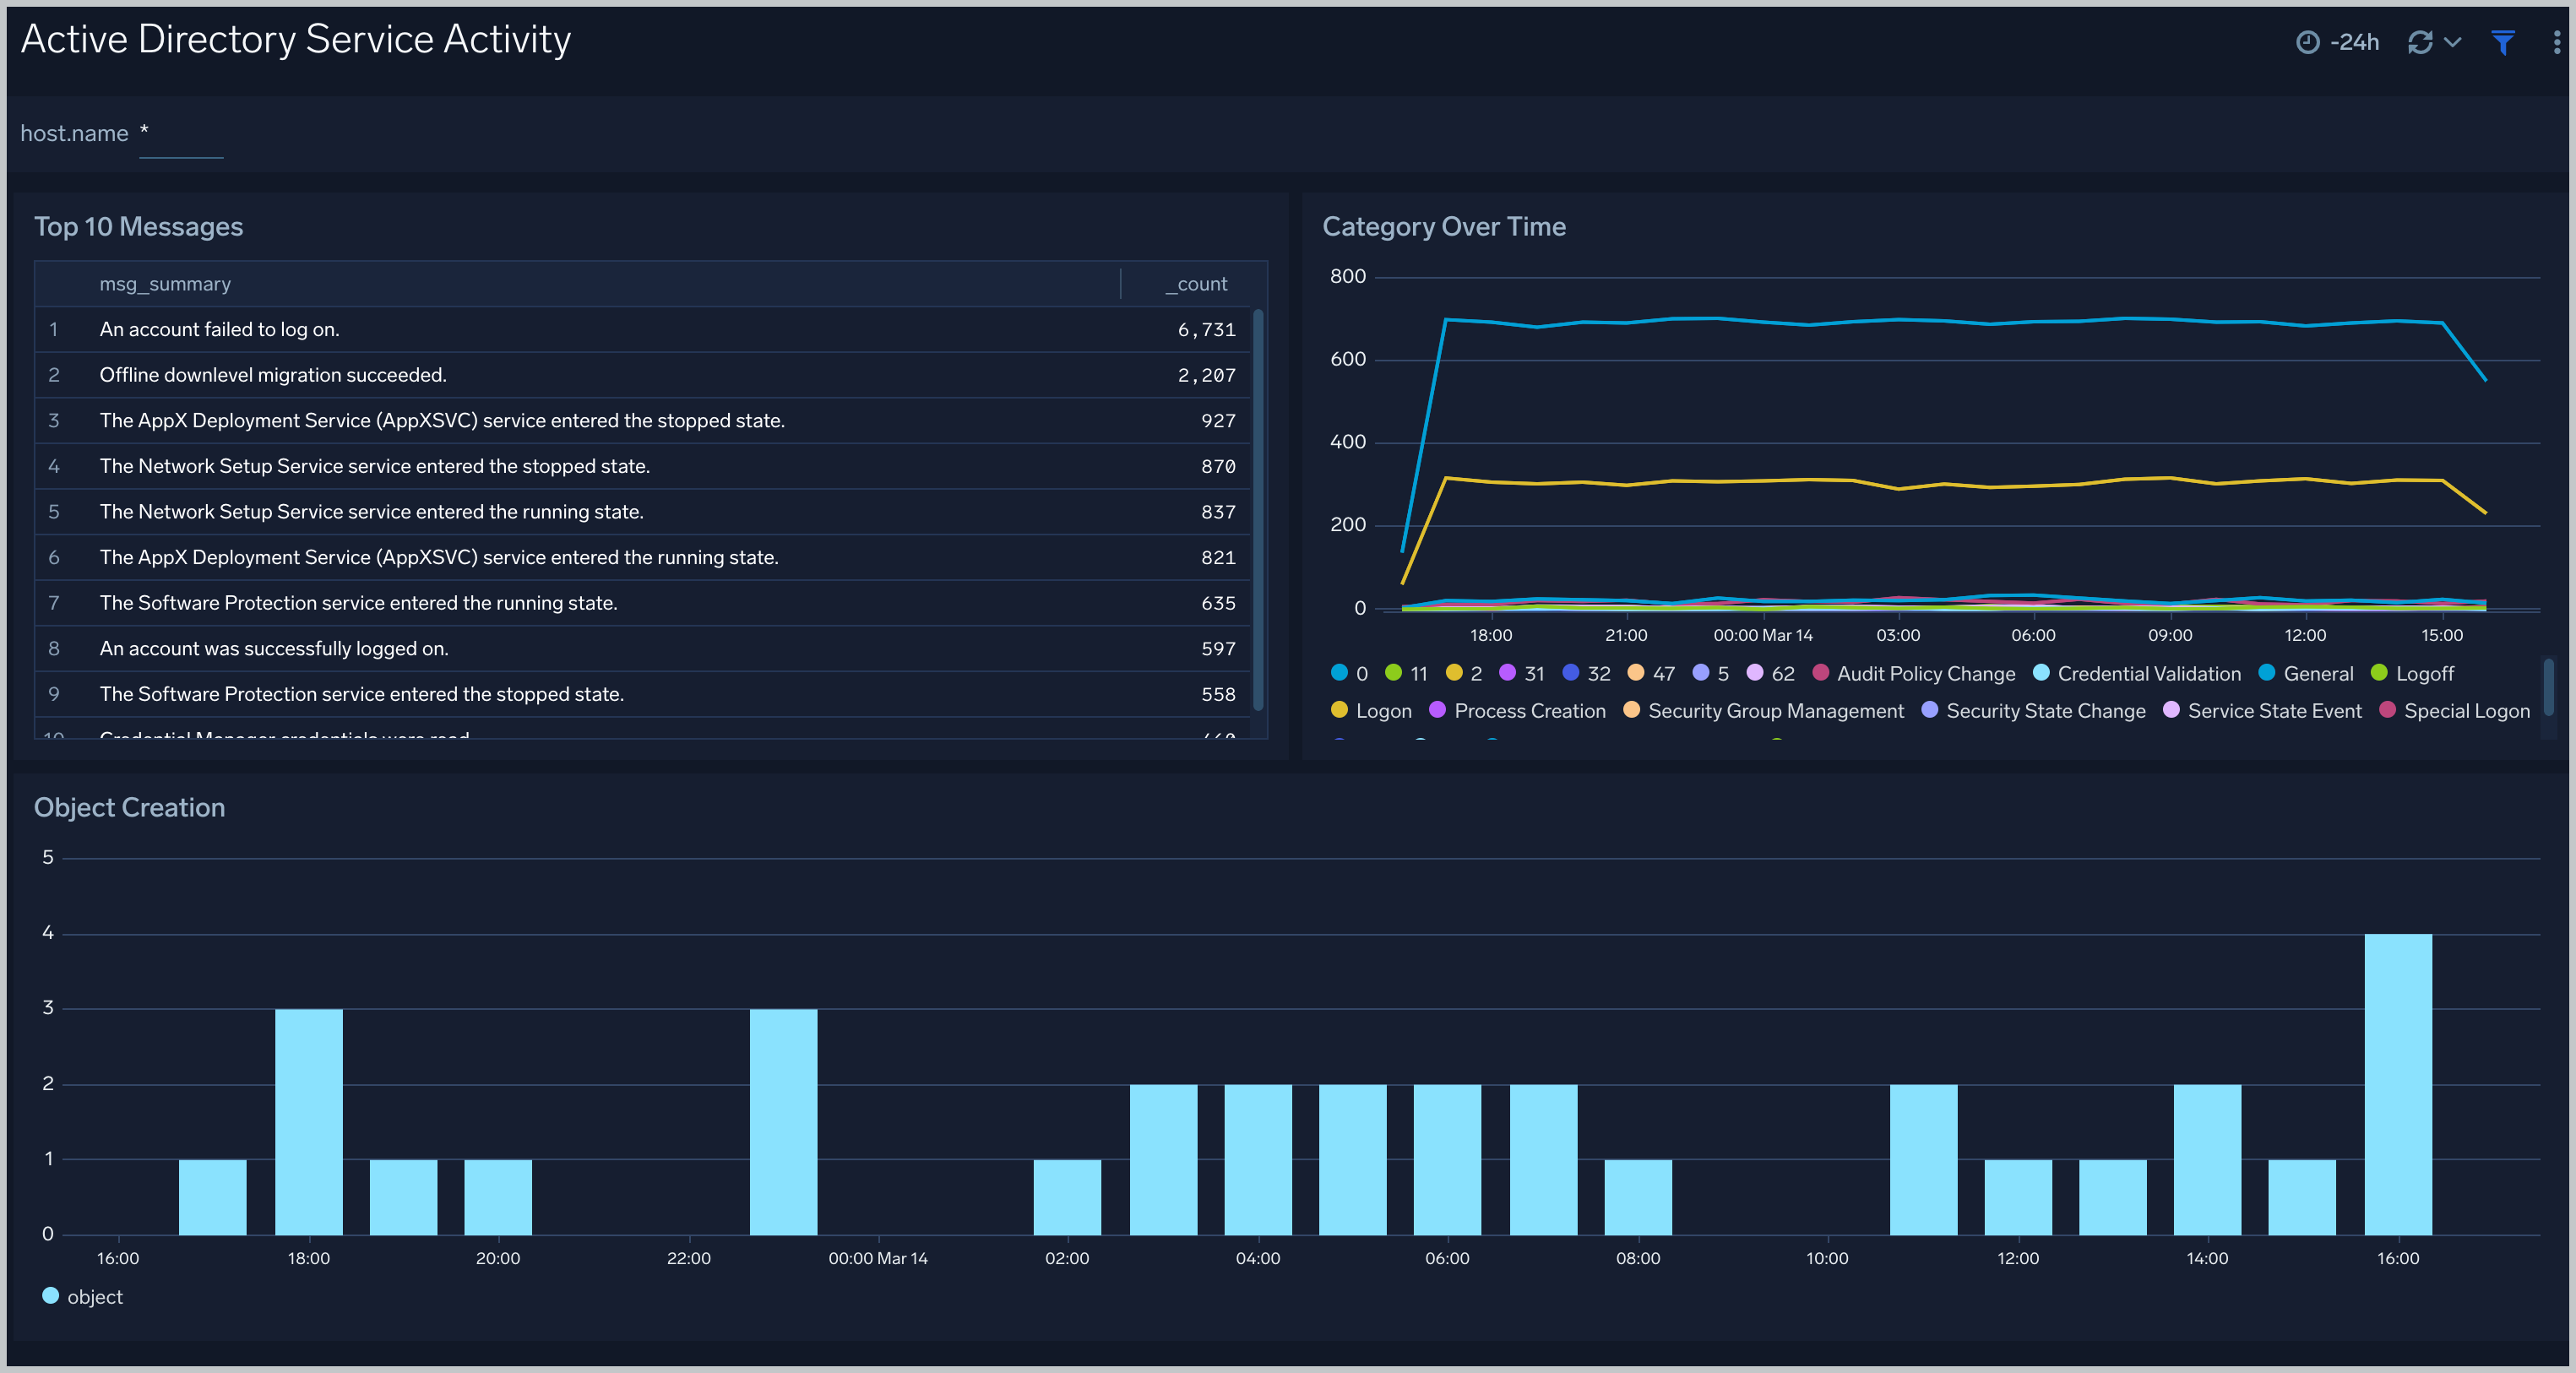Toggle the 'object' legend entry
This screenshot has height=1373, width=2576.
[x=82, y=1296]
